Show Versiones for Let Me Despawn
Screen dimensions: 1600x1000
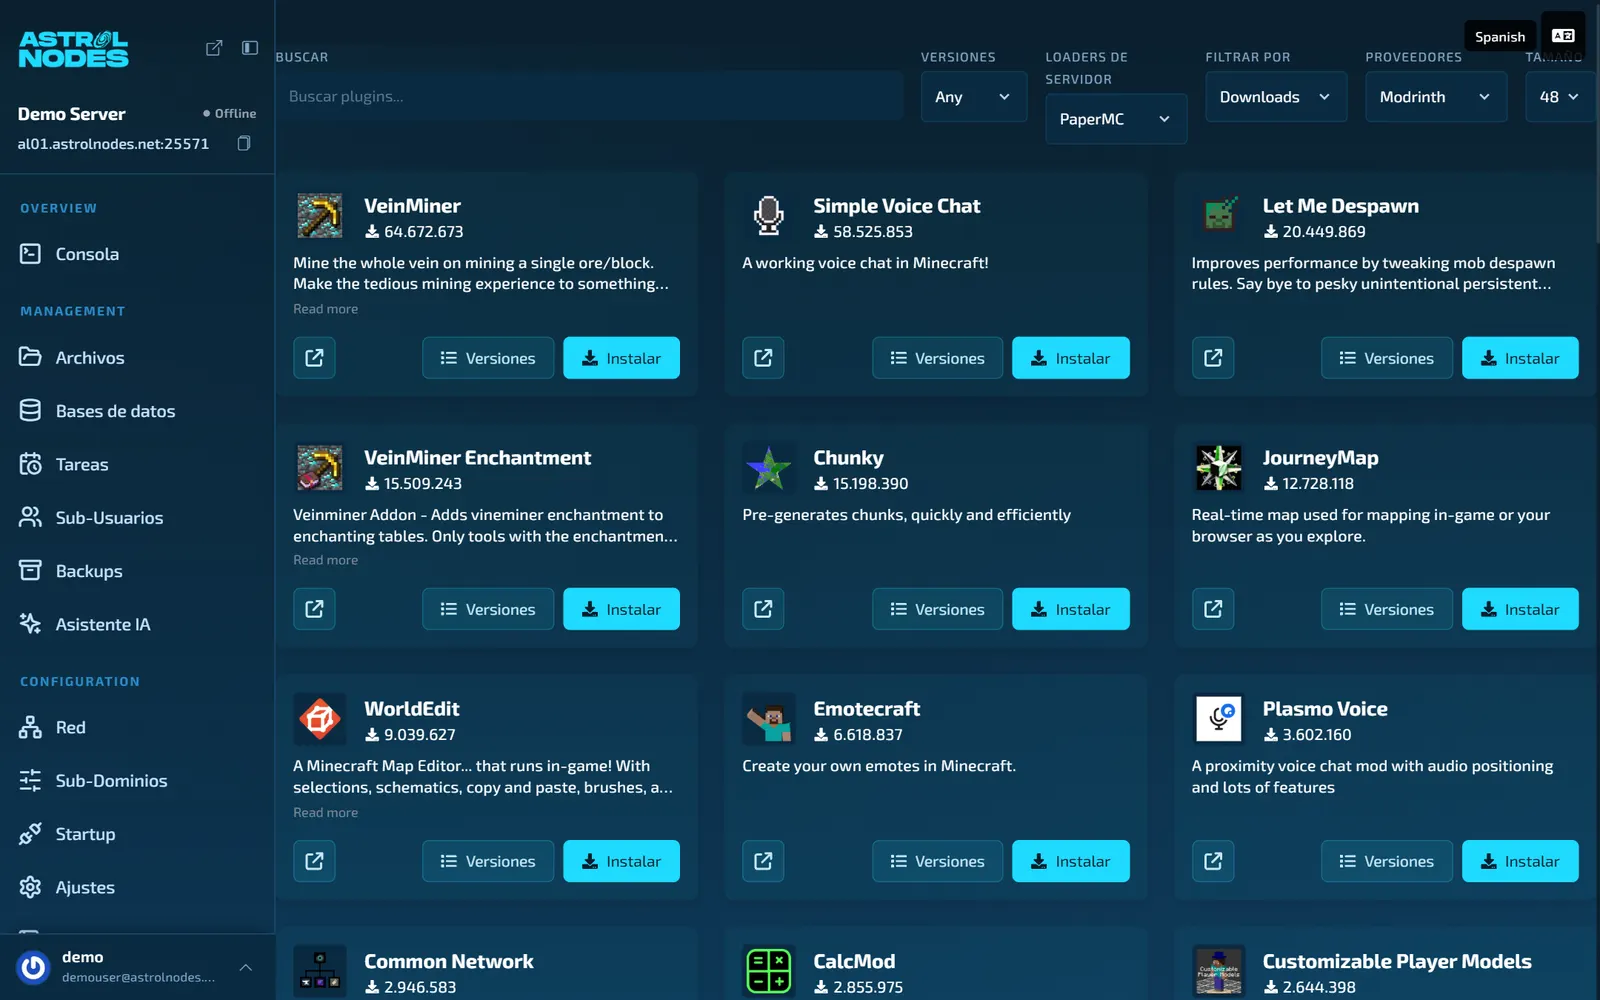pyautogui.click(x=1387, y=358)
